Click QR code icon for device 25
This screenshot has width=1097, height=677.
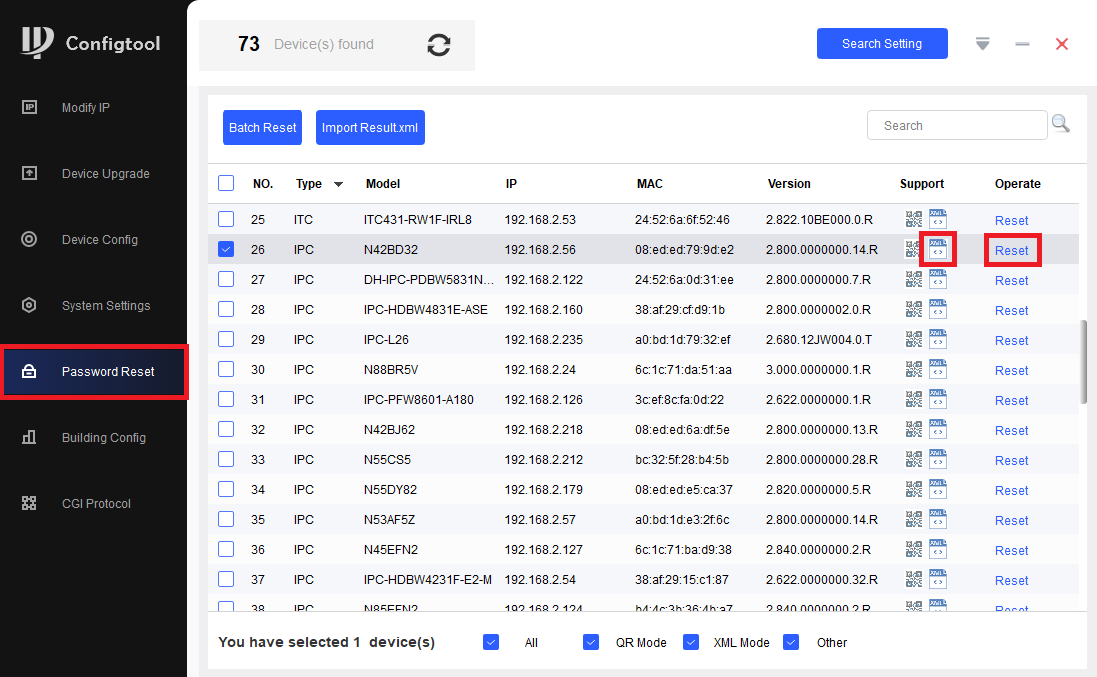coord(913,220)
